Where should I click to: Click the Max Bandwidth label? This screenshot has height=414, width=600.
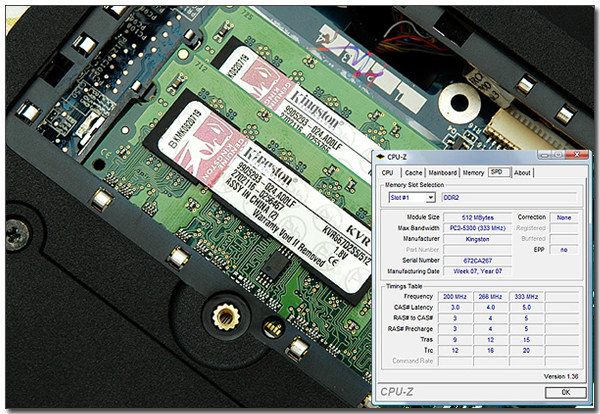click(x=419, y=228)
